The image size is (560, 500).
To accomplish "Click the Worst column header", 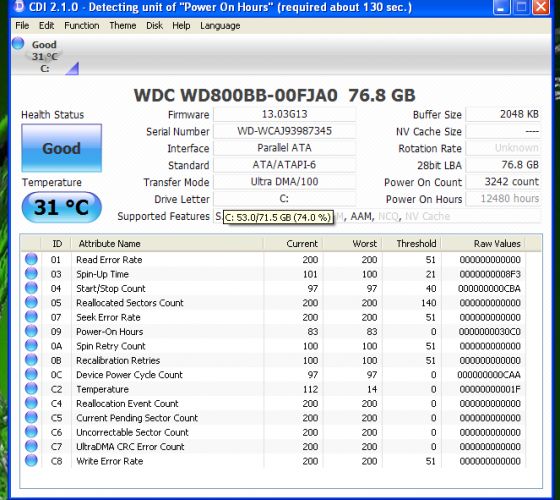I will (352, 244).
